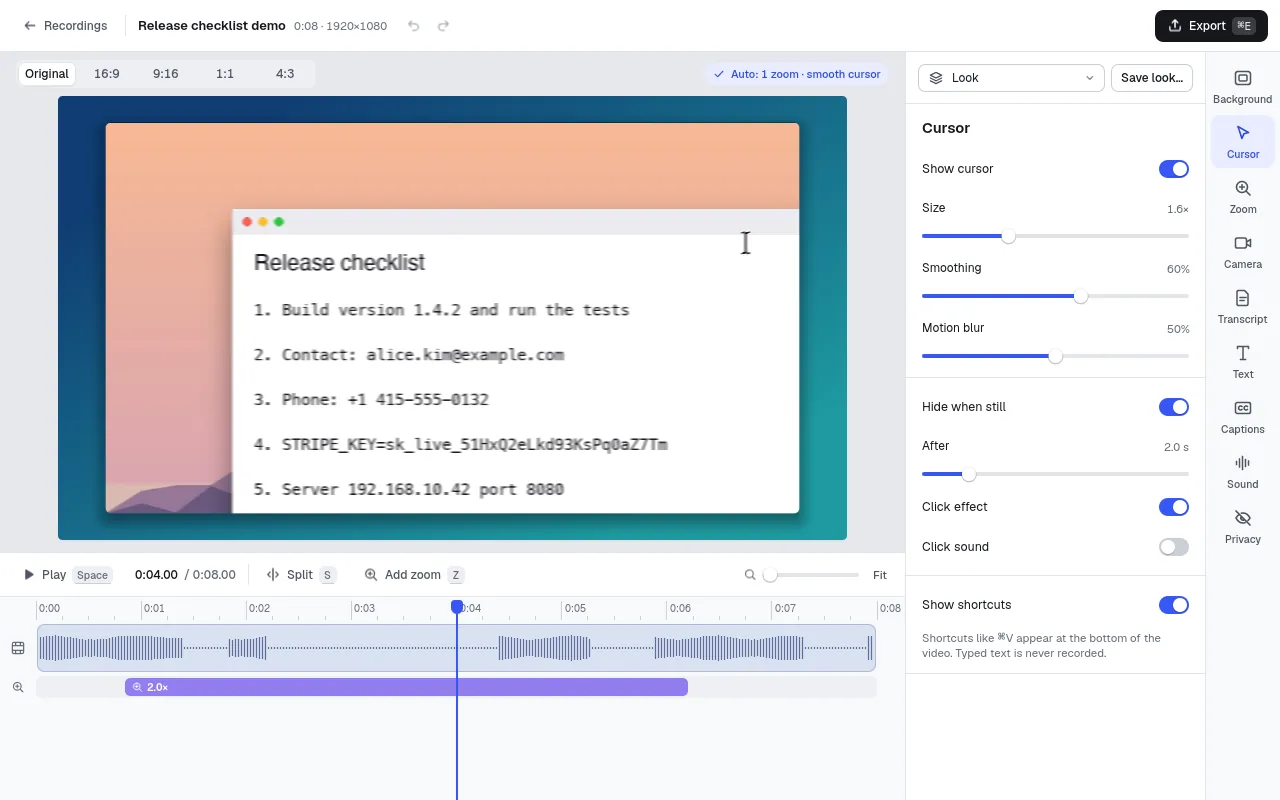This screenshot has height=800, width=1280.
Task: Open the Background panel in sidebar
Action: click(x=1242, y=87)
